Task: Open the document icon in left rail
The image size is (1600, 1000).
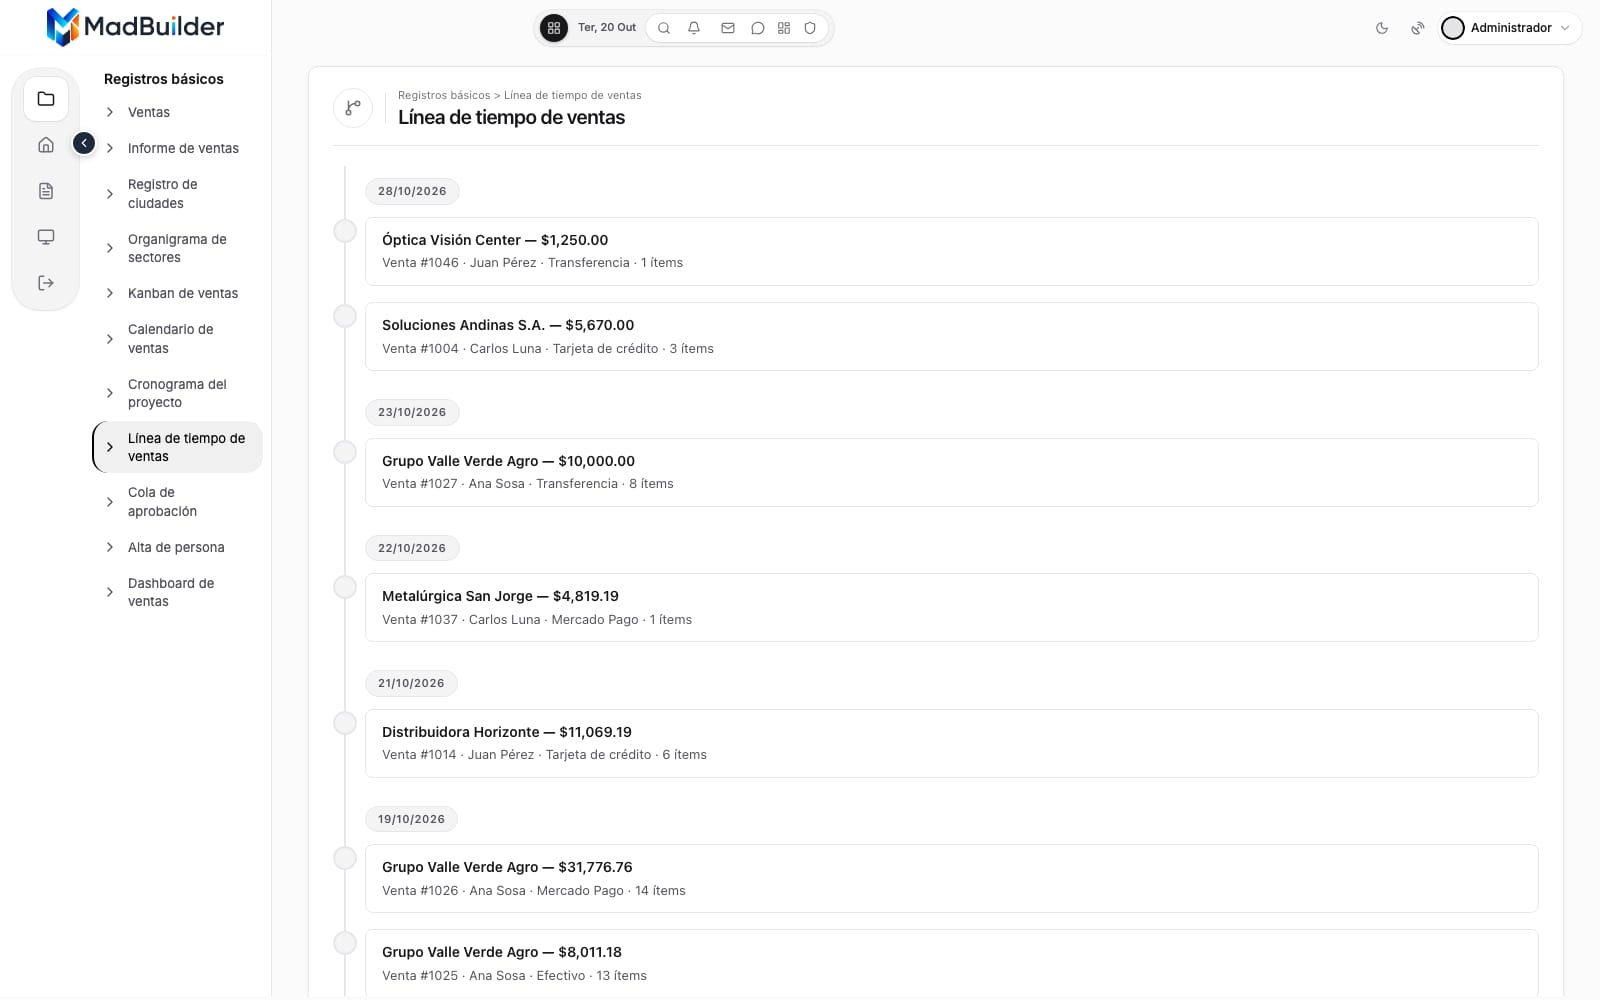Action: [46, 191]
